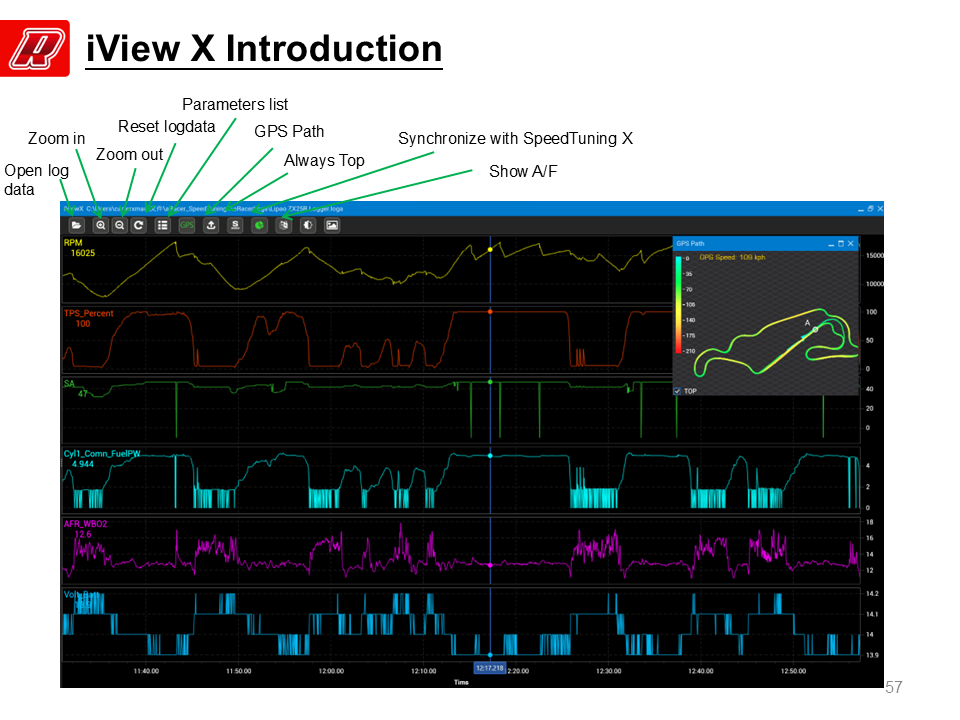Click the map-pages toolbar icon
Screen dimensions: 960x720
(283, 225)
